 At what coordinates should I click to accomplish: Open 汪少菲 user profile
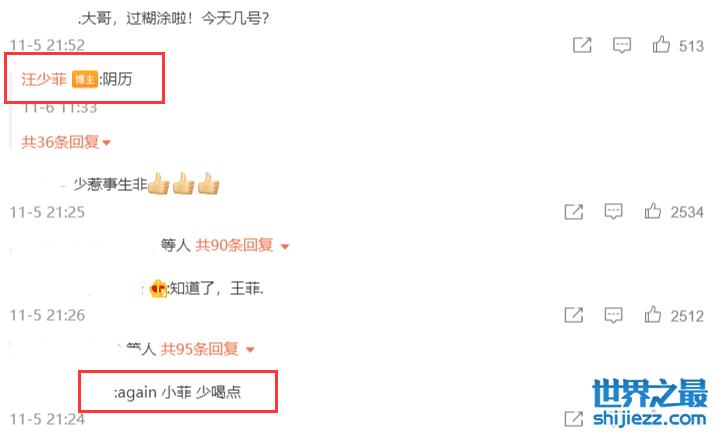[x=44, y=79]
